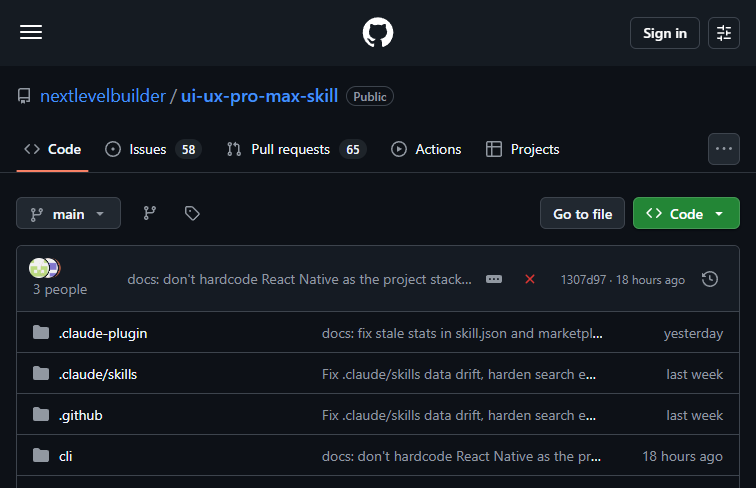View branches via the branch icon
The image size is (756, 488).
[150, 213]
